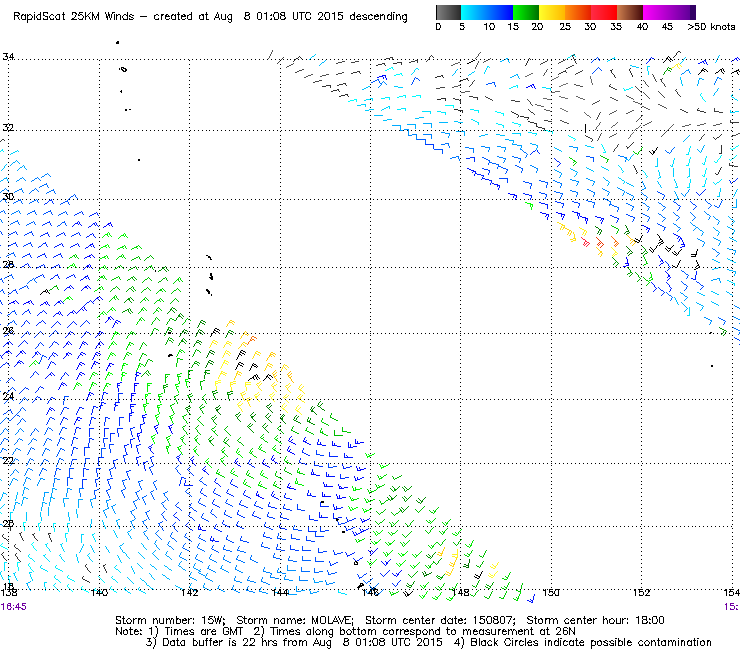Image resolution: width=740 pixels, height=650 pixels.
Task: Click the legend label '25'
Action: pyautogui.click(x=565, y=27)
